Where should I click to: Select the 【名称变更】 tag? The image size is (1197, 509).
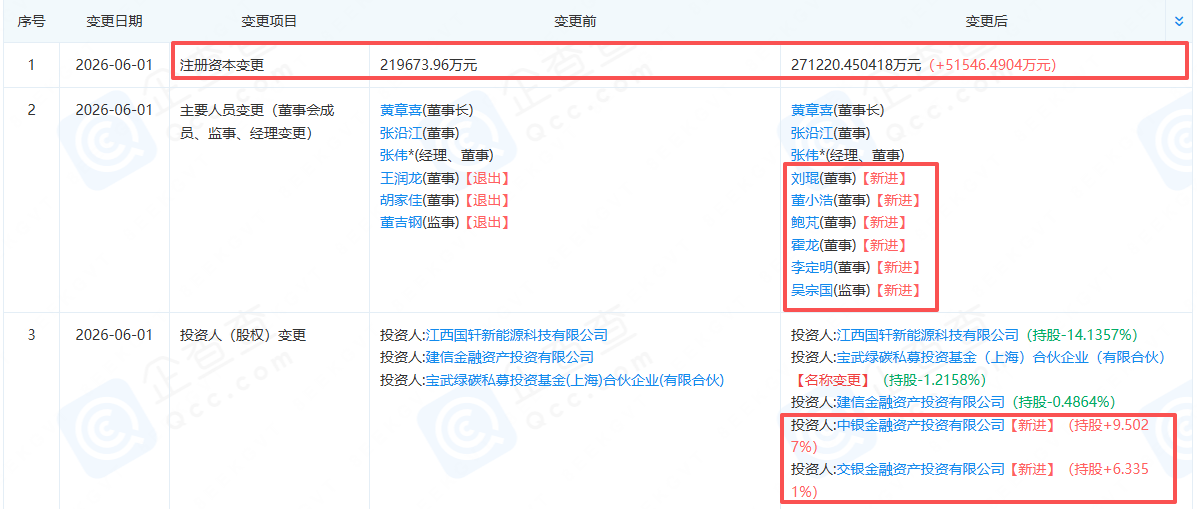tap(832, 379)
